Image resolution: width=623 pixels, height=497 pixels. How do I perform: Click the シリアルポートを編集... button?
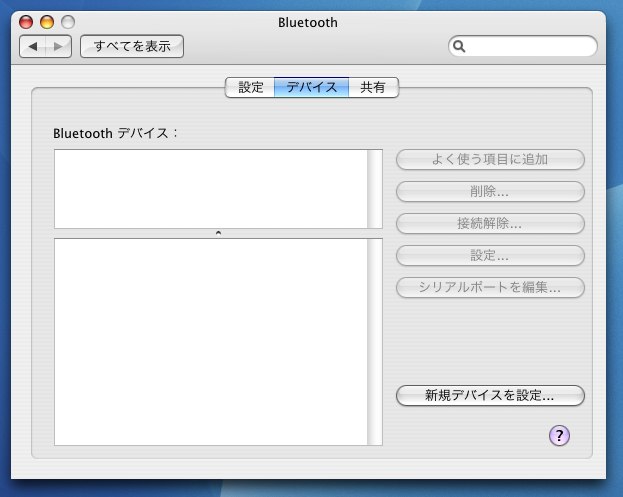point(490,287)
